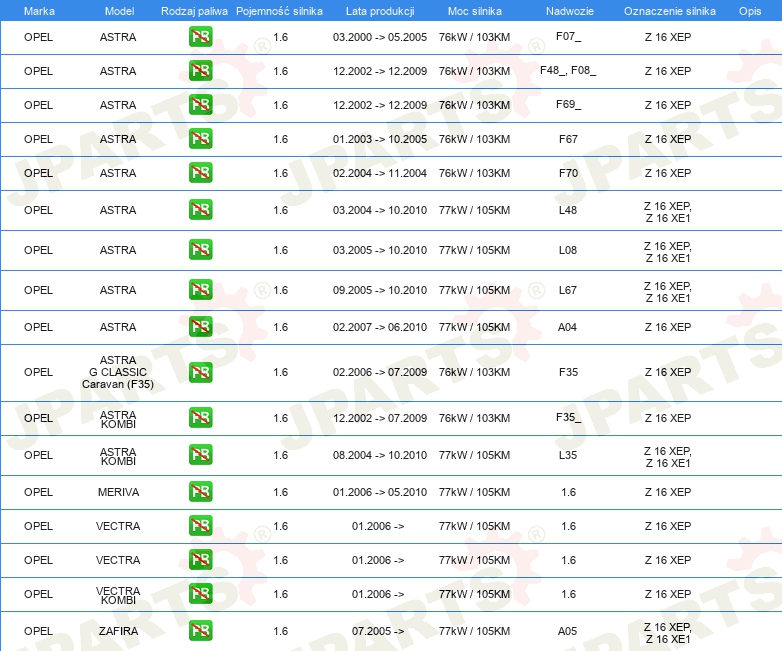Click the fuel icon in the Vectra Kombi row
The width and height of the screenshot is (782, 651).
click(200, 594)
